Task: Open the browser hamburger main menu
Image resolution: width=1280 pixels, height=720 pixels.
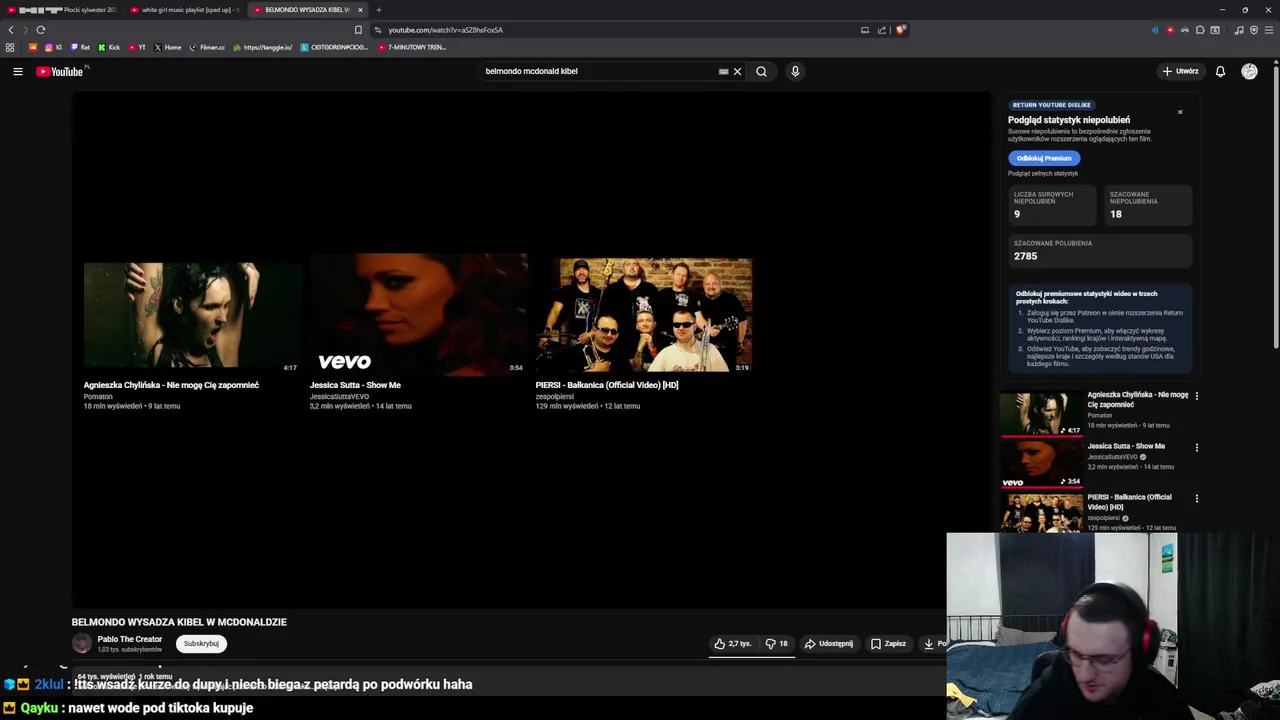Action: 1269,30
